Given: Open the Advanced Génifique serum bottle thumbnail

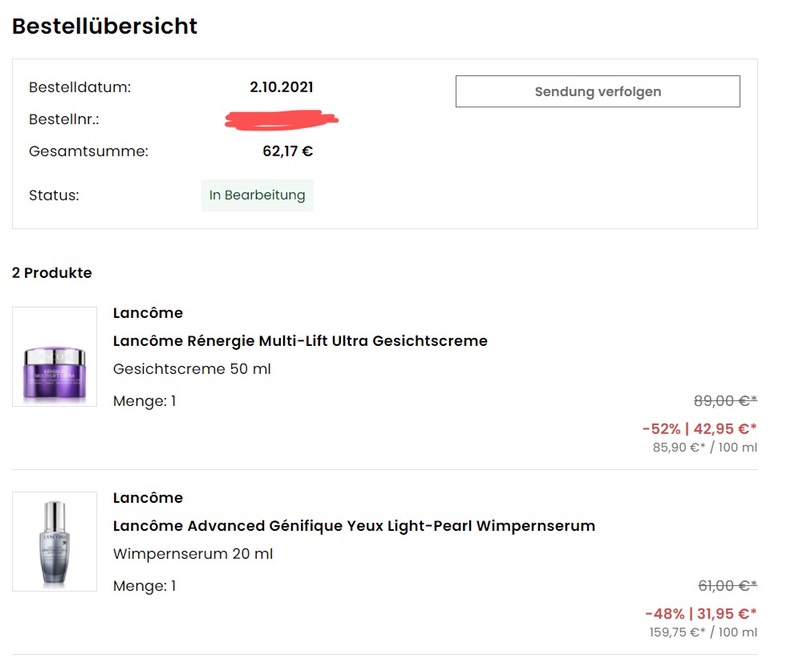Looking at the screenshot, I should (x=55, y=542).
